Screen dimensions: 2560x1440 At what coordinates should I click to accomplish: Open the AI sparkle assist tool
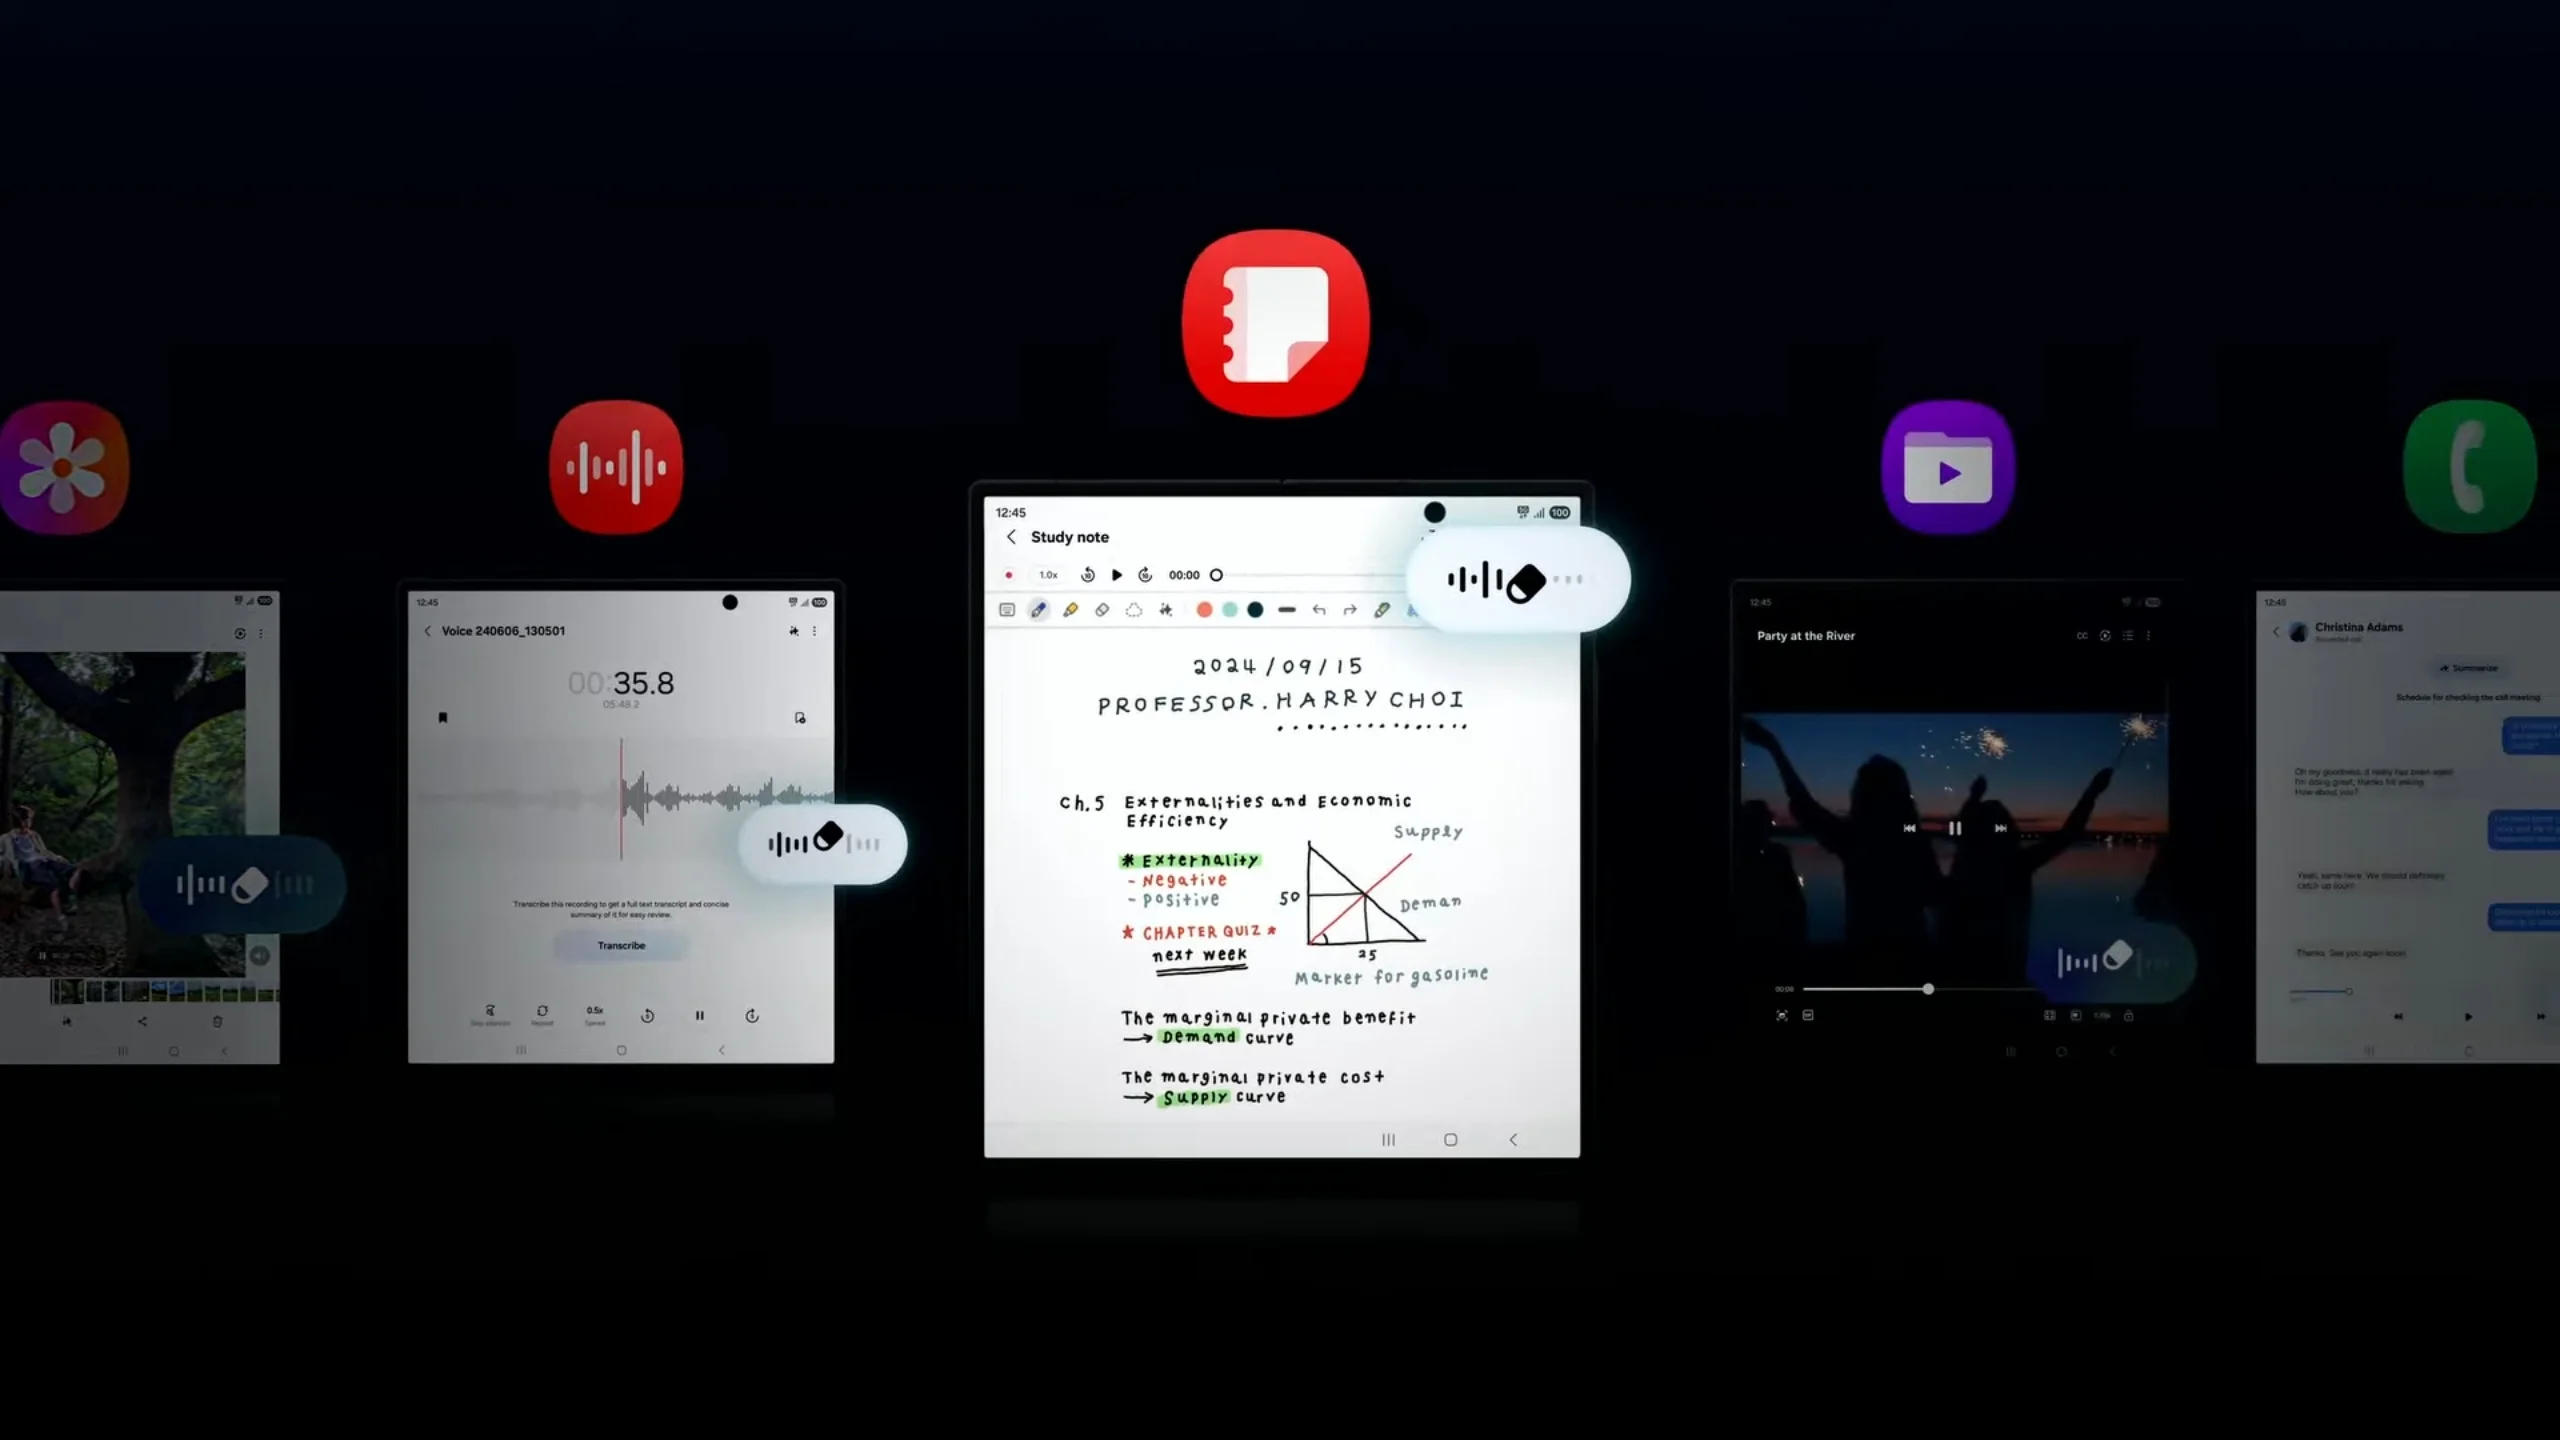pos(1166,610)
